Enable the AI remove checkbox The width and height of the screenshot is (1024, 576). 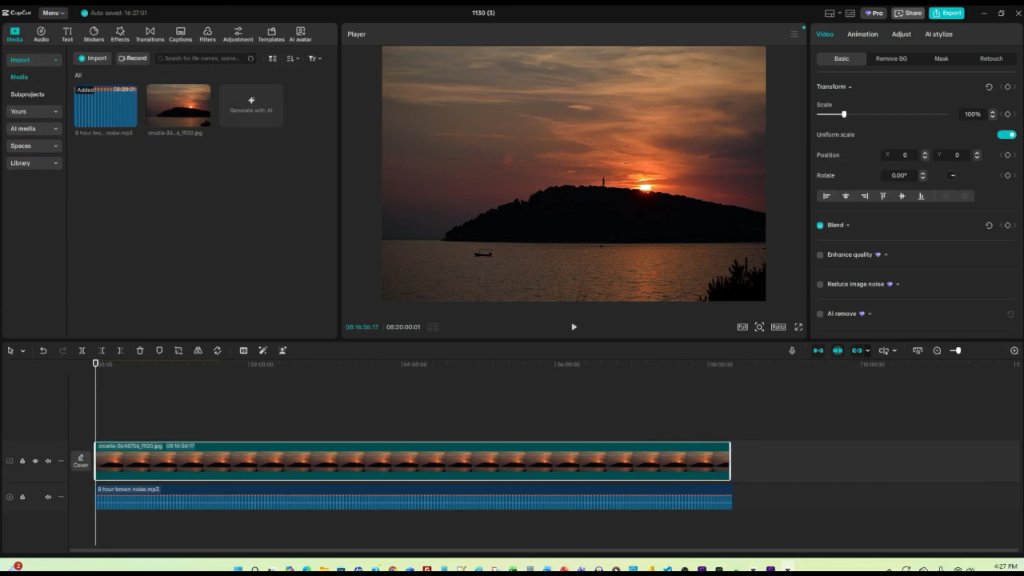point(820,314)
